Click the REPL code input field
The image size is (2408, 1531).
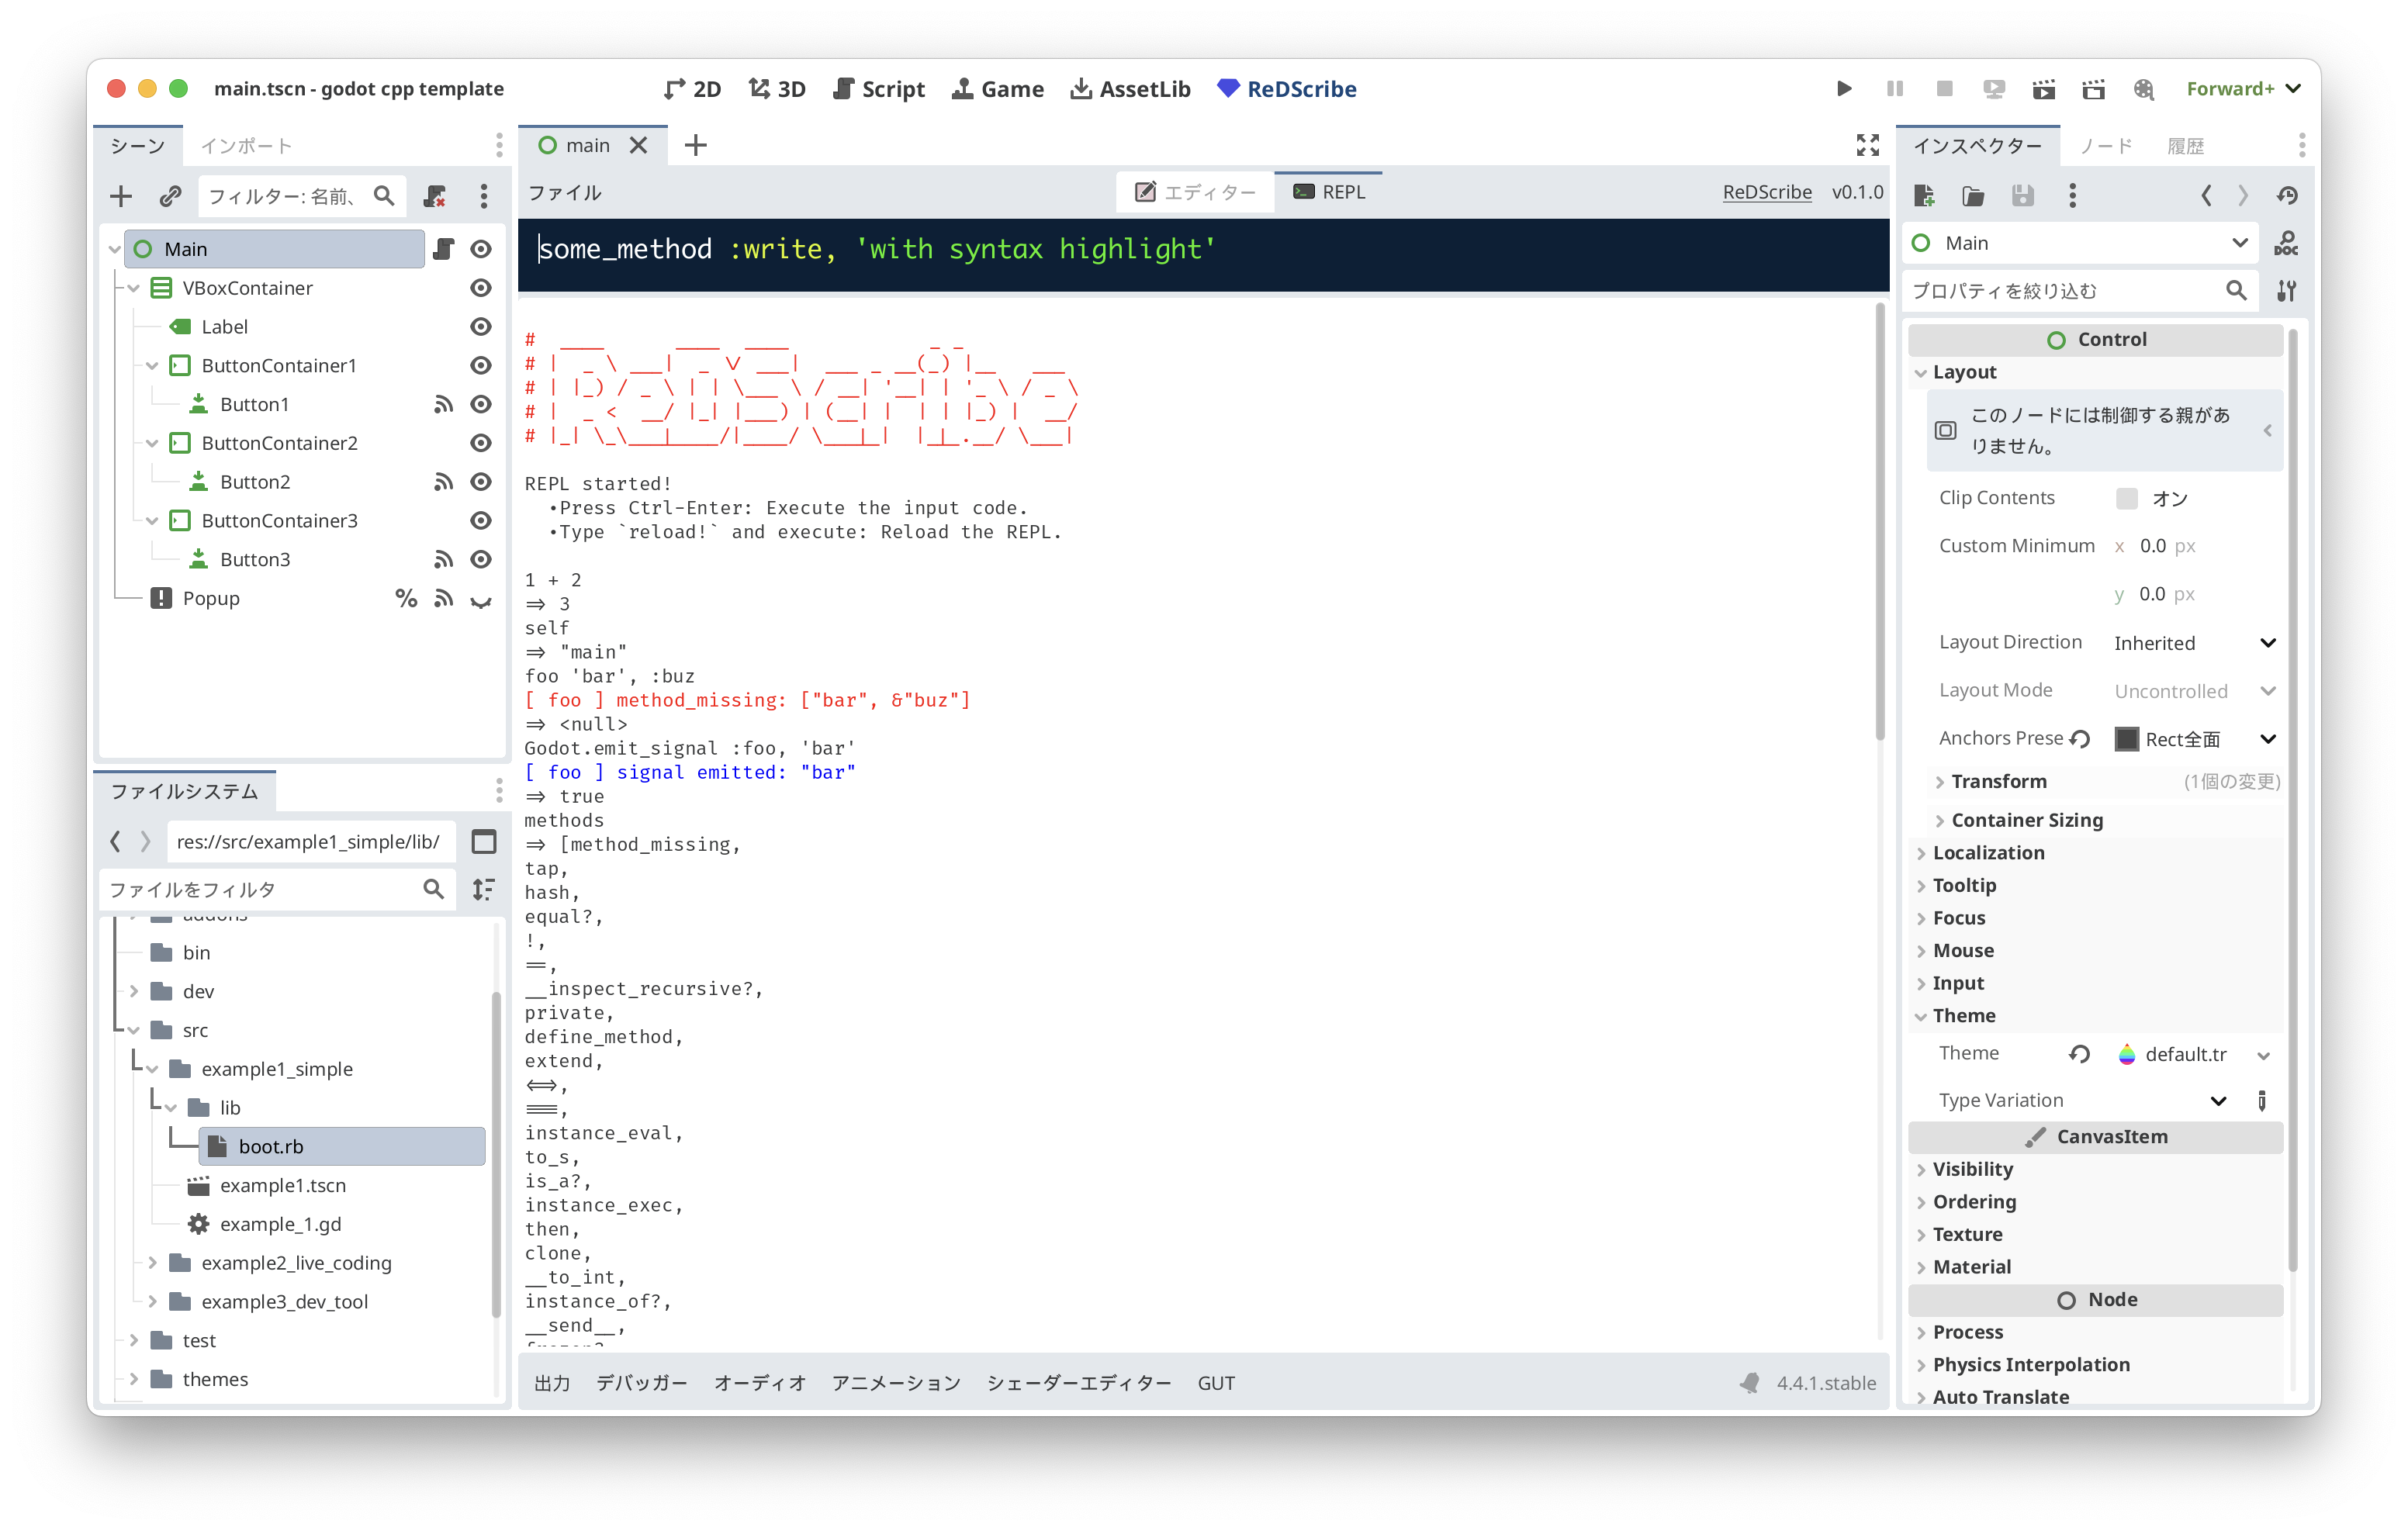click(1203, 255)
